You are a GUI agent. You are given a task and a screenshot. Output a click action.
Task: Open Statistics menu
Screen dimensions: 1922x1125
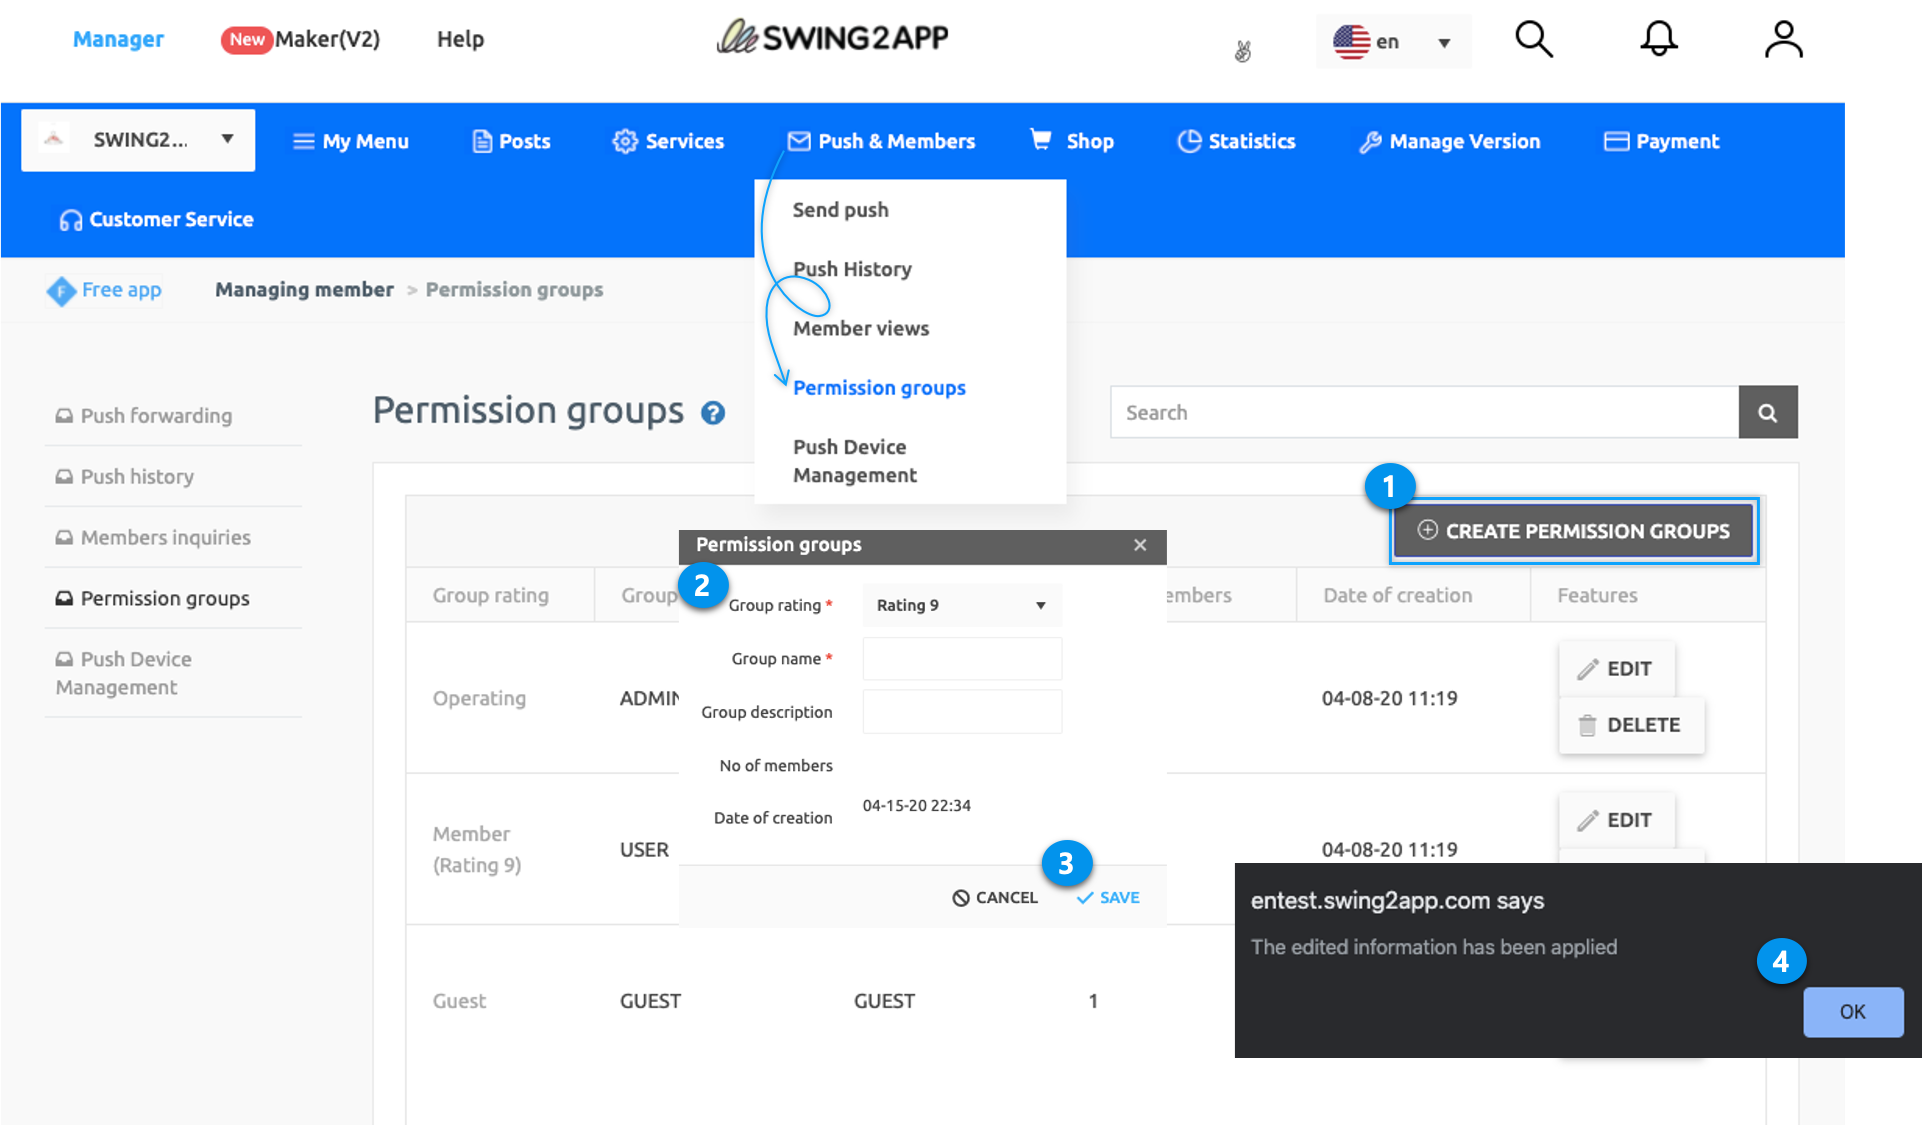tap(1236, 141)
